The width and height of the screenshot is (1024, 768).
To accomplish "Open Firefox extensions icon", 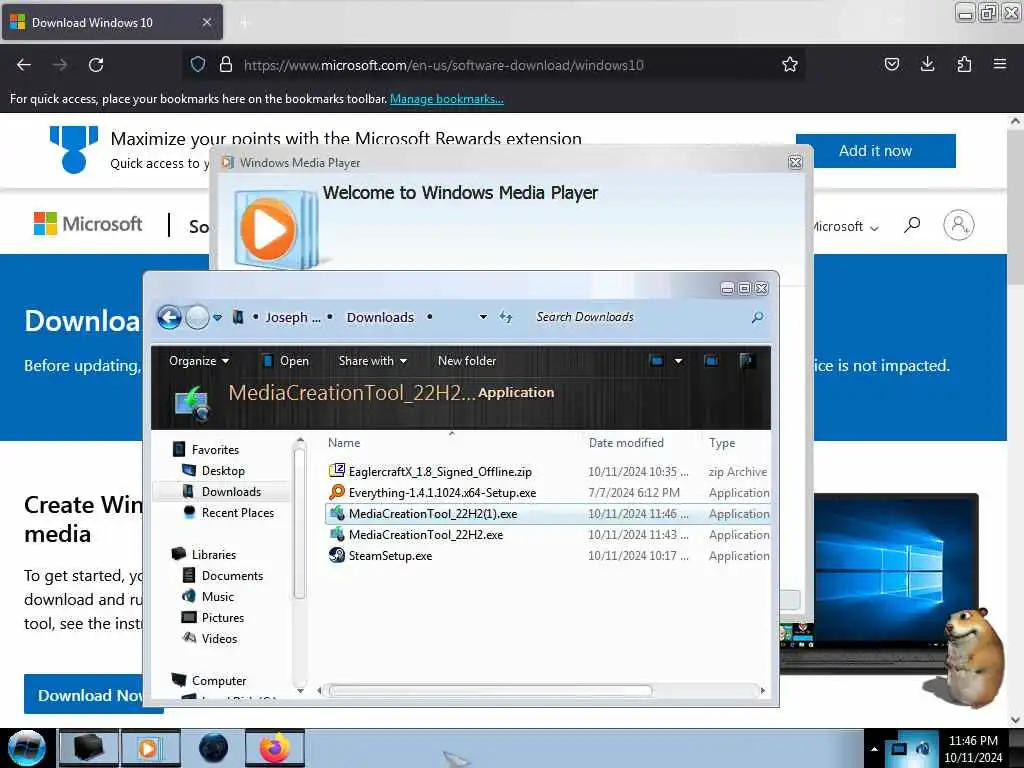I will pyautogui.click(x=964, y=64).
